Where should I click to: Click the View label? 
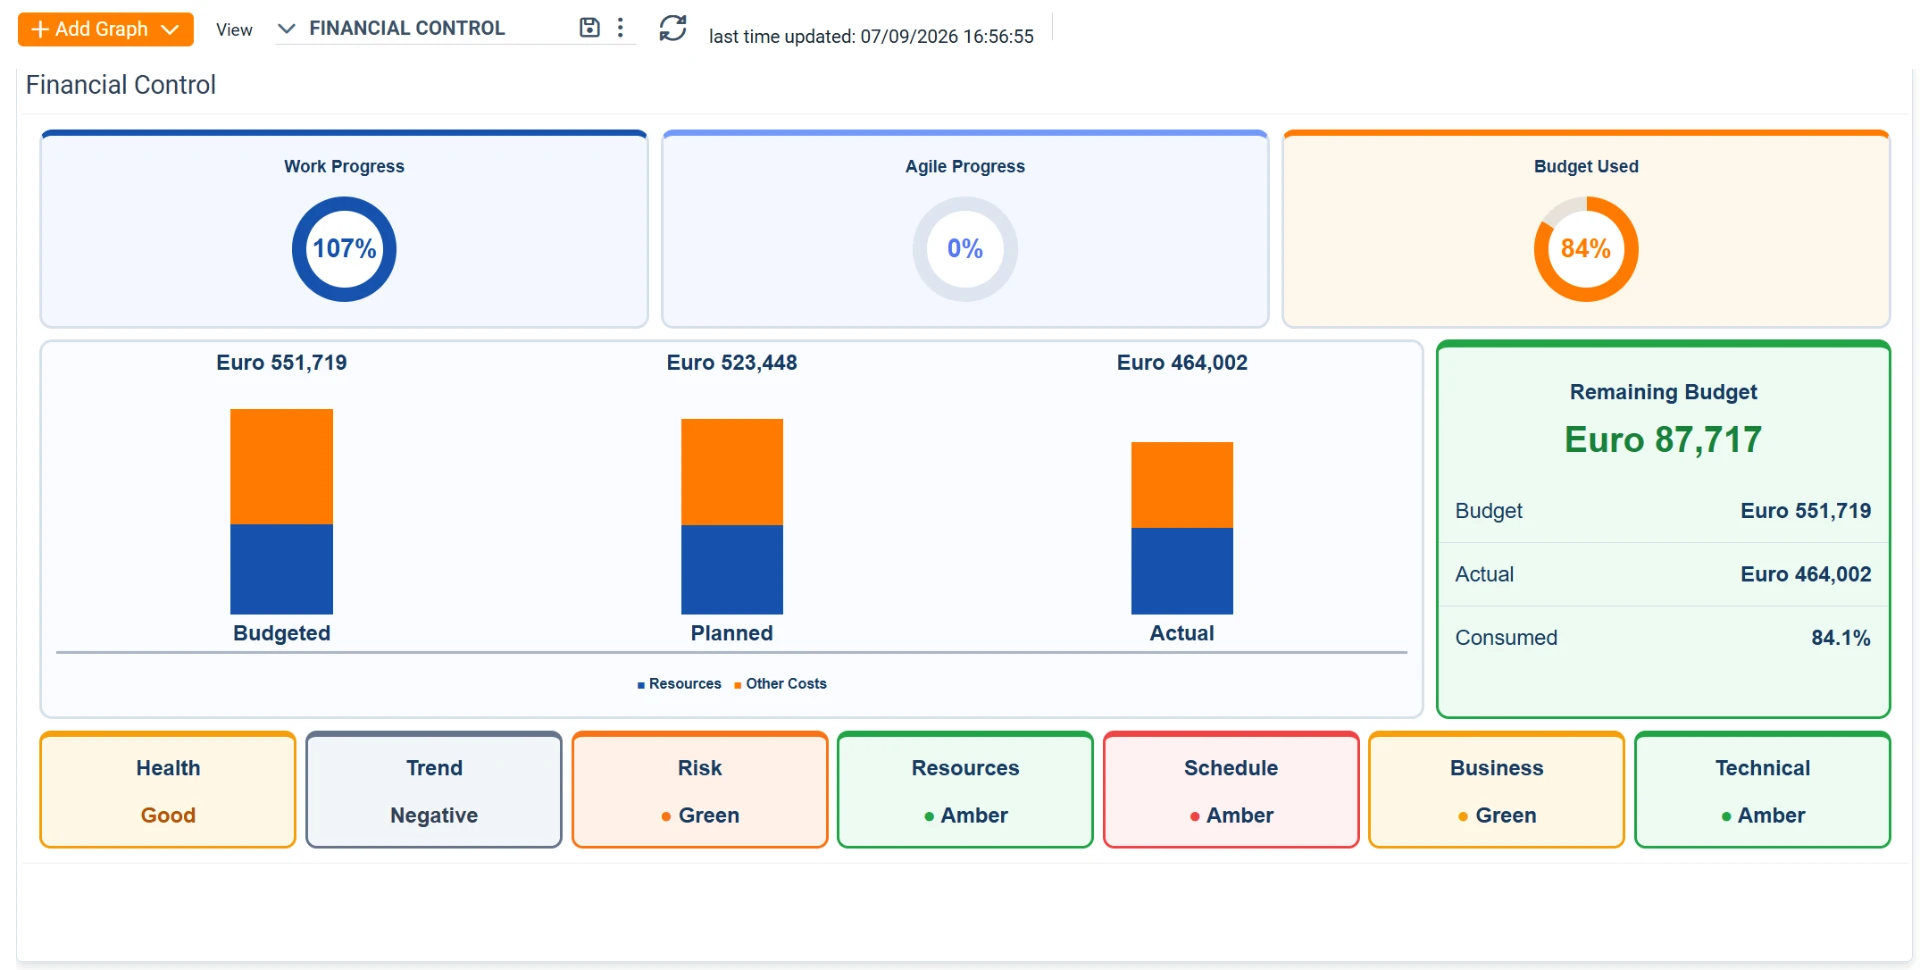point(234,30)
